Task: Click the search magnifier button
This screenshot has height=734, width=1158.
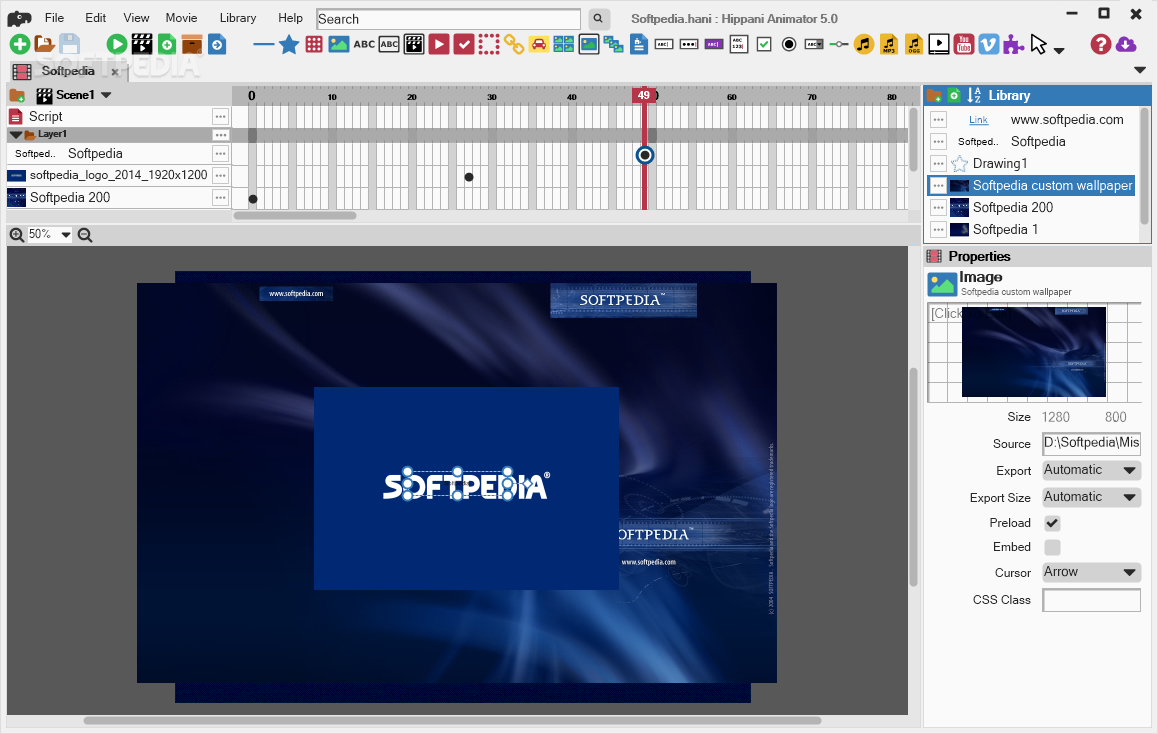Action: 598,19
